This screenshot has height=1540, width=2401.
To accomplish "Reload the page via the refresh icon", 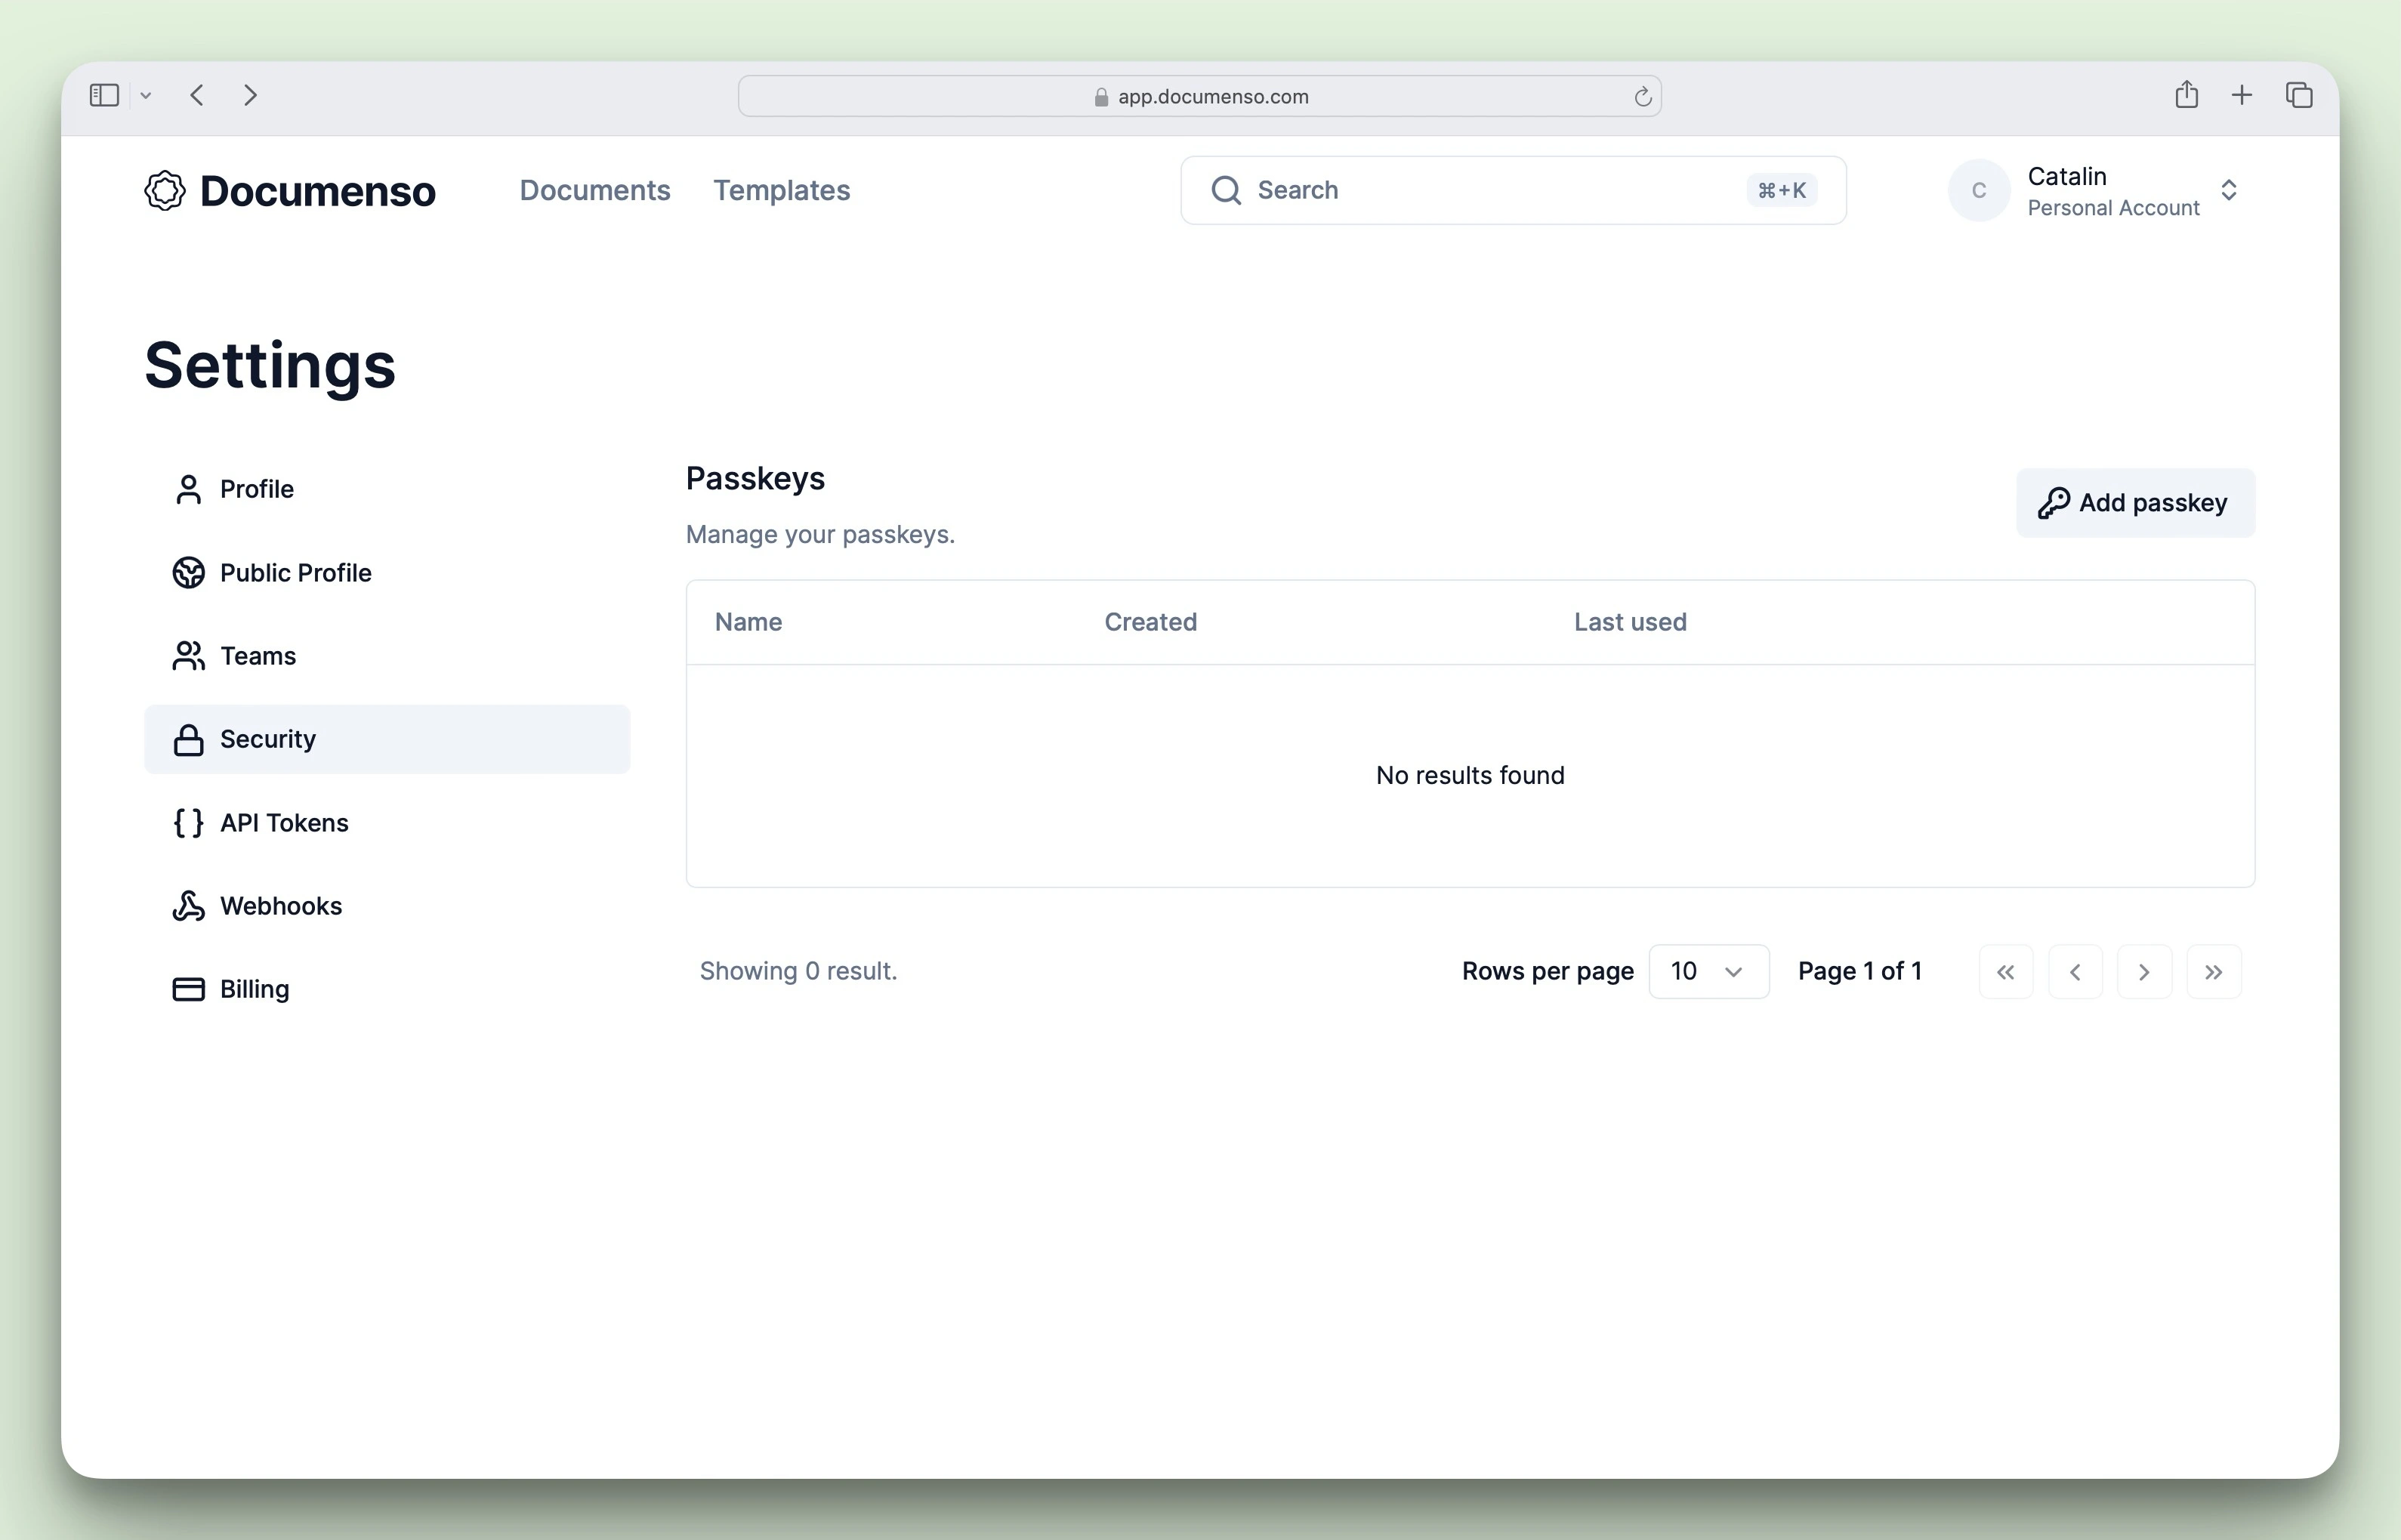I will coord(1642,95).
